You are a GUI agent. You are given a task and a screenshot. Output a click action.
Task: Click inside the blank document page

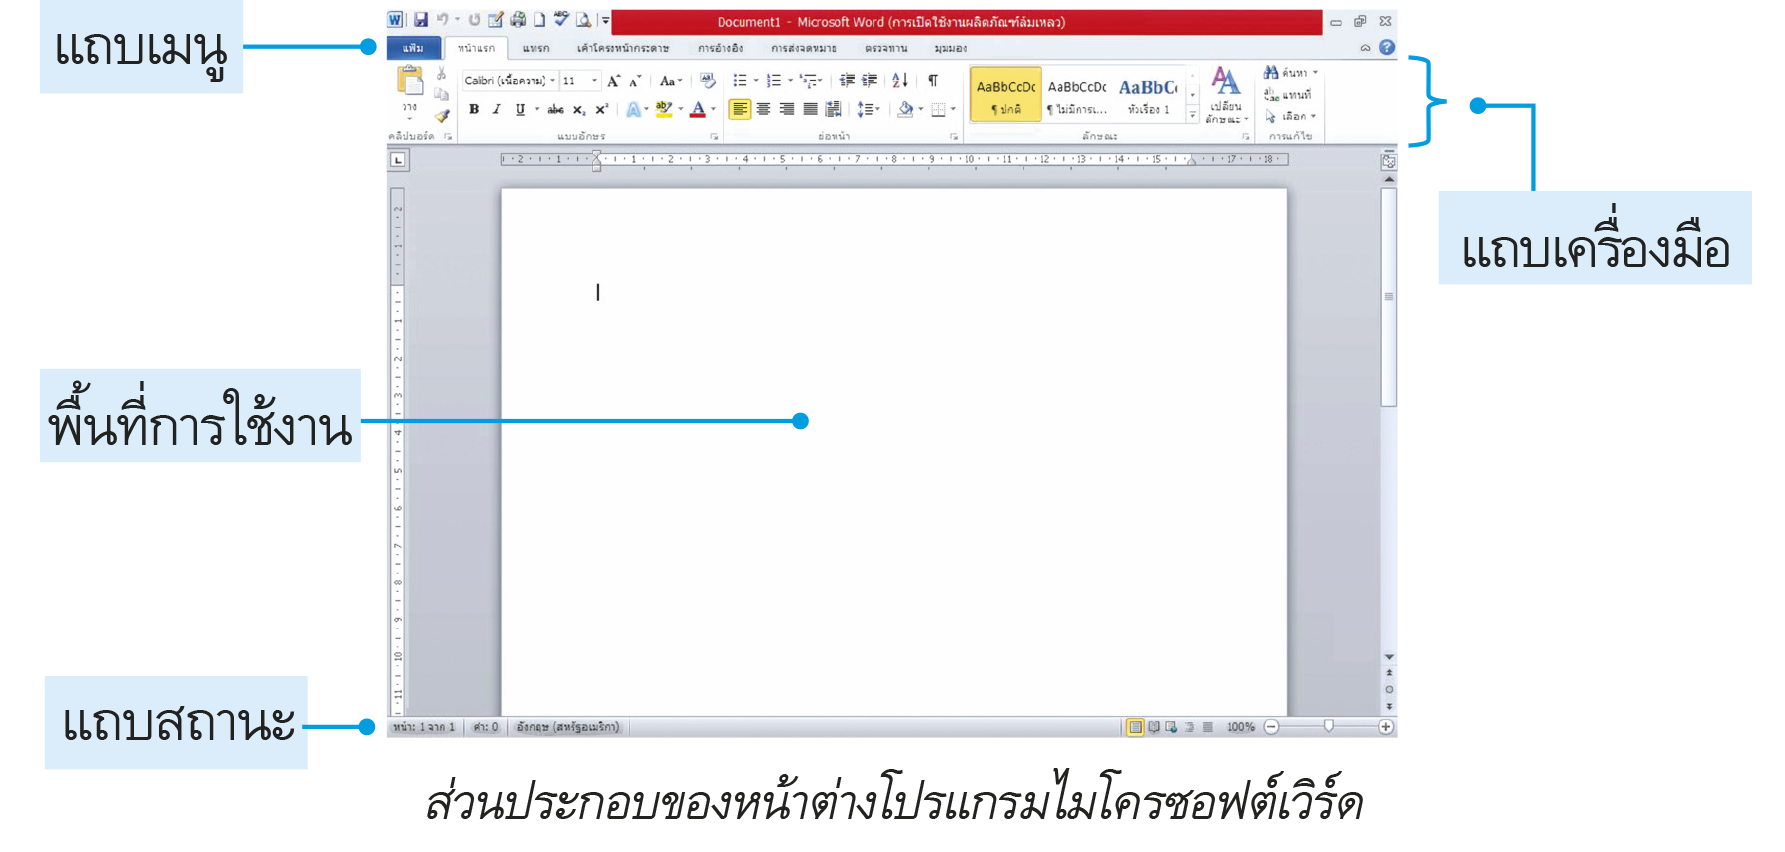[x=893, y=450]
